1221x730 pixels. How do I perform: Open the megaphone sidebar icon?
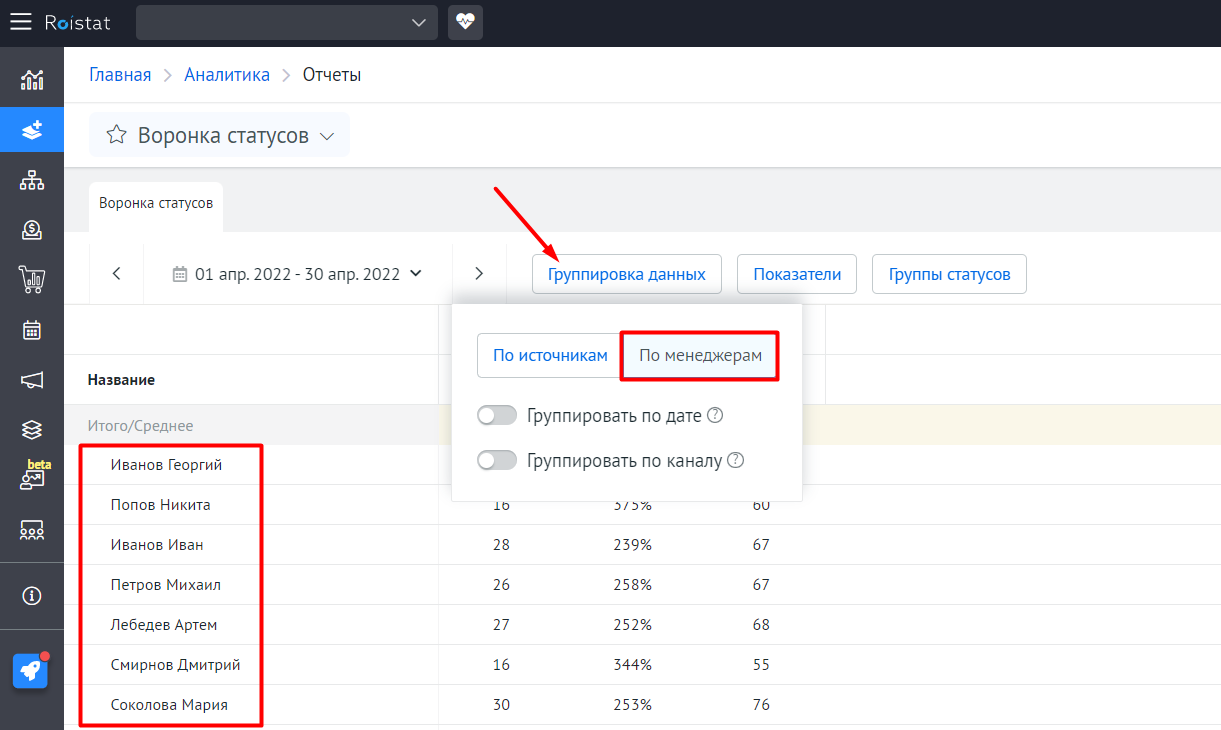(x=32, y=380)
